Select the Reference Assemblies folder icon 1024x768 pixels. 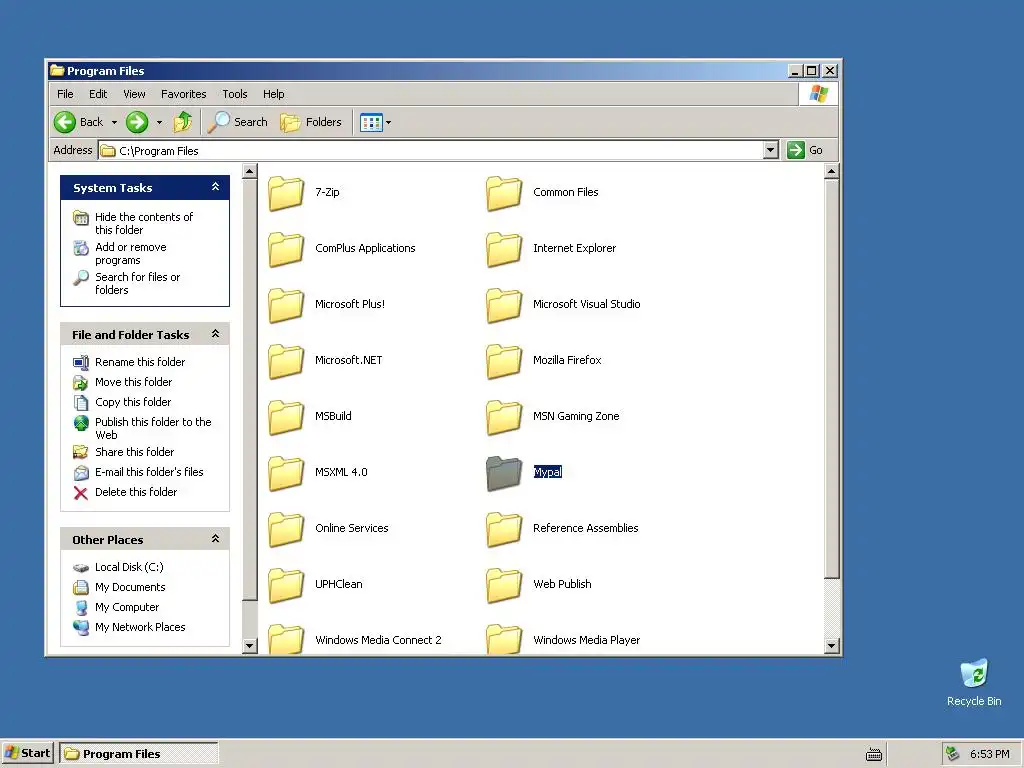pos(504,530)
